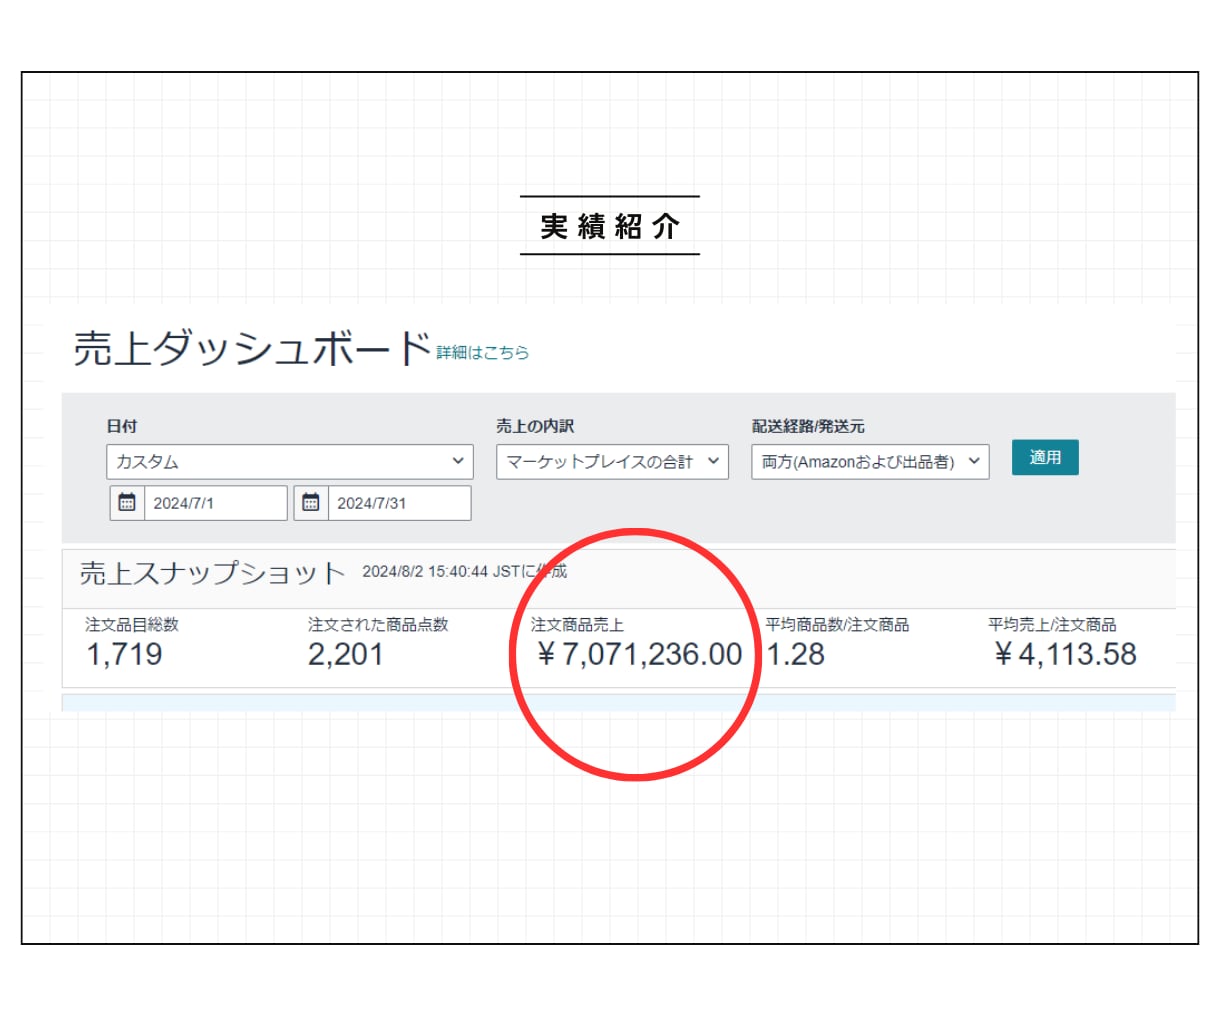
Task: Click the 注文された商品点数 label
Action: 378,624
